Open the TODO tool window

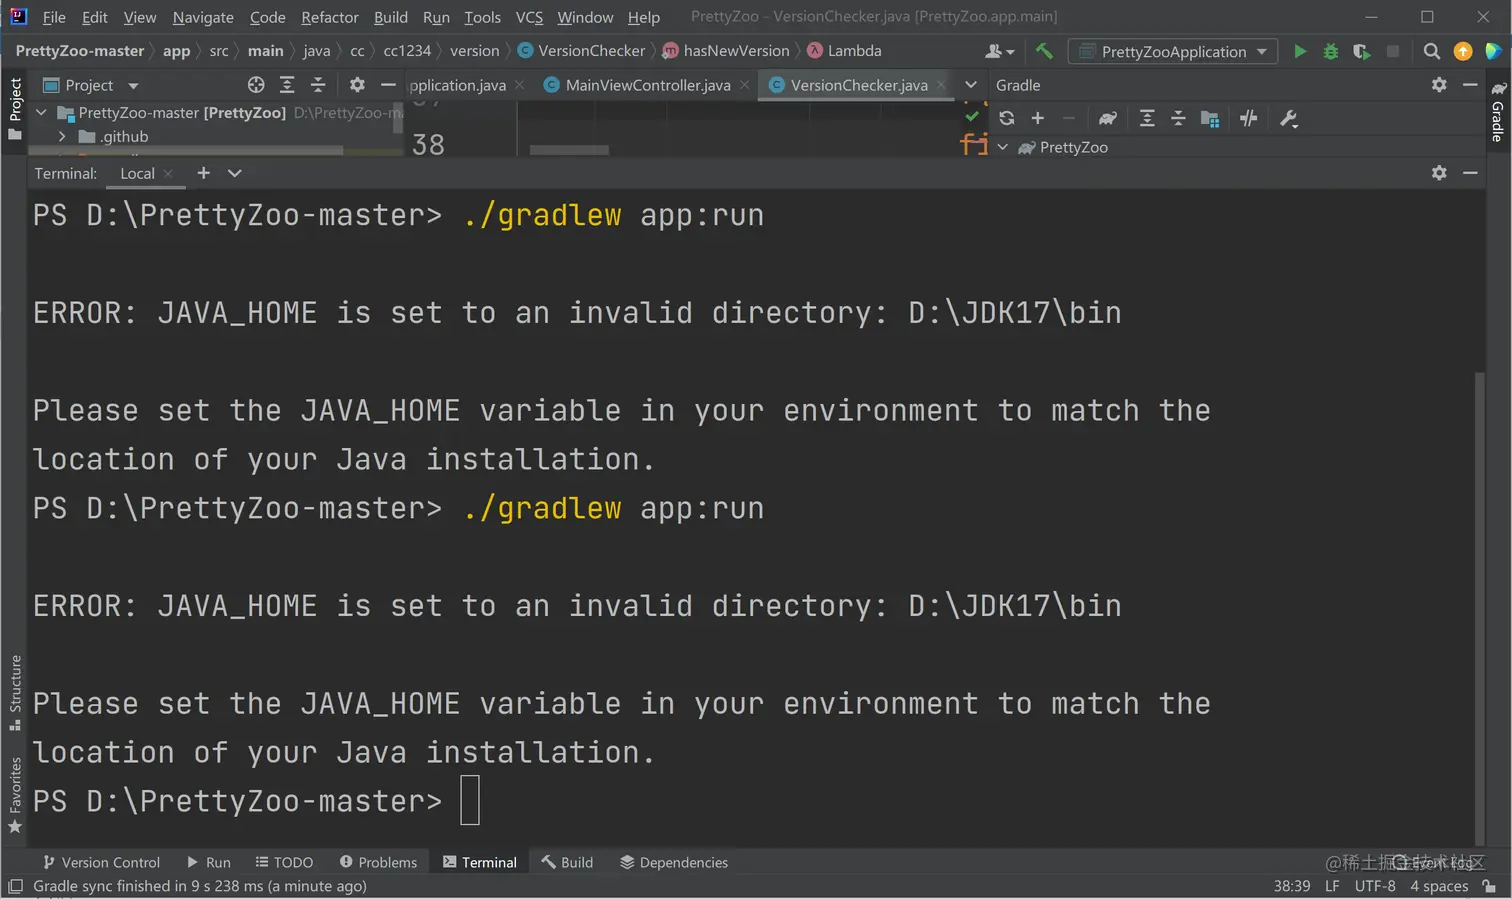(284, 862)
